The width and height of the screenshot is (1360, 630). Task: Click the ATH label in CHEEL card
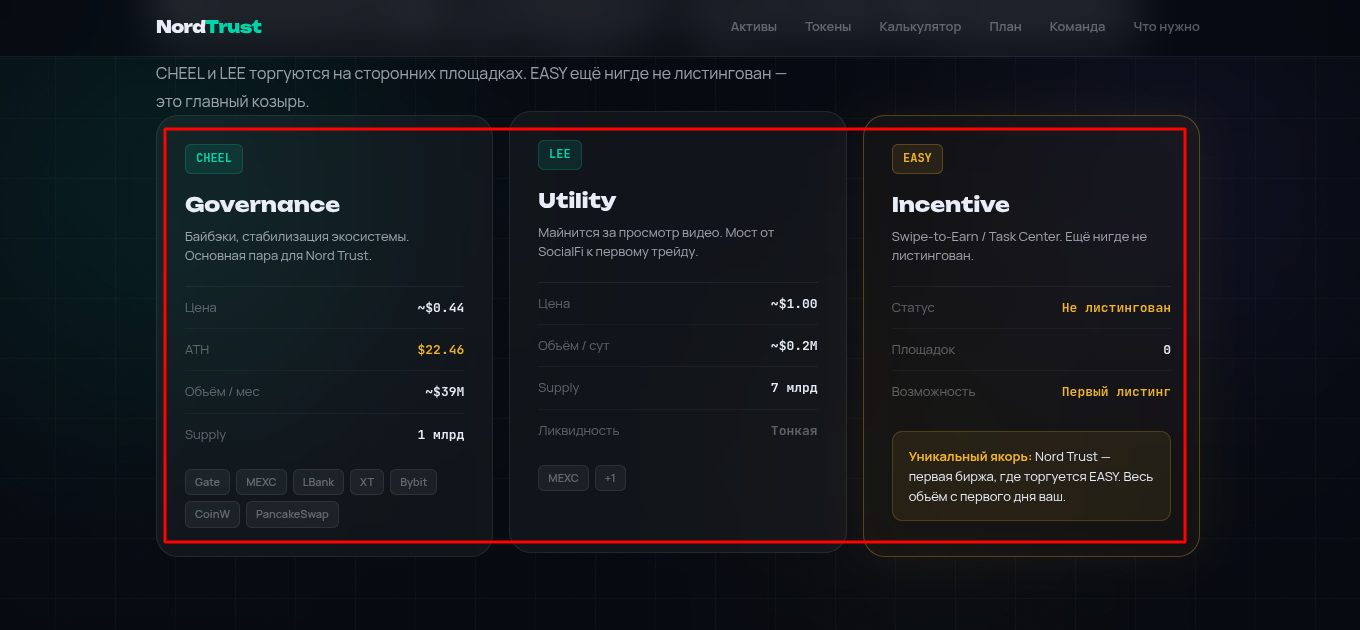point(197,350)
